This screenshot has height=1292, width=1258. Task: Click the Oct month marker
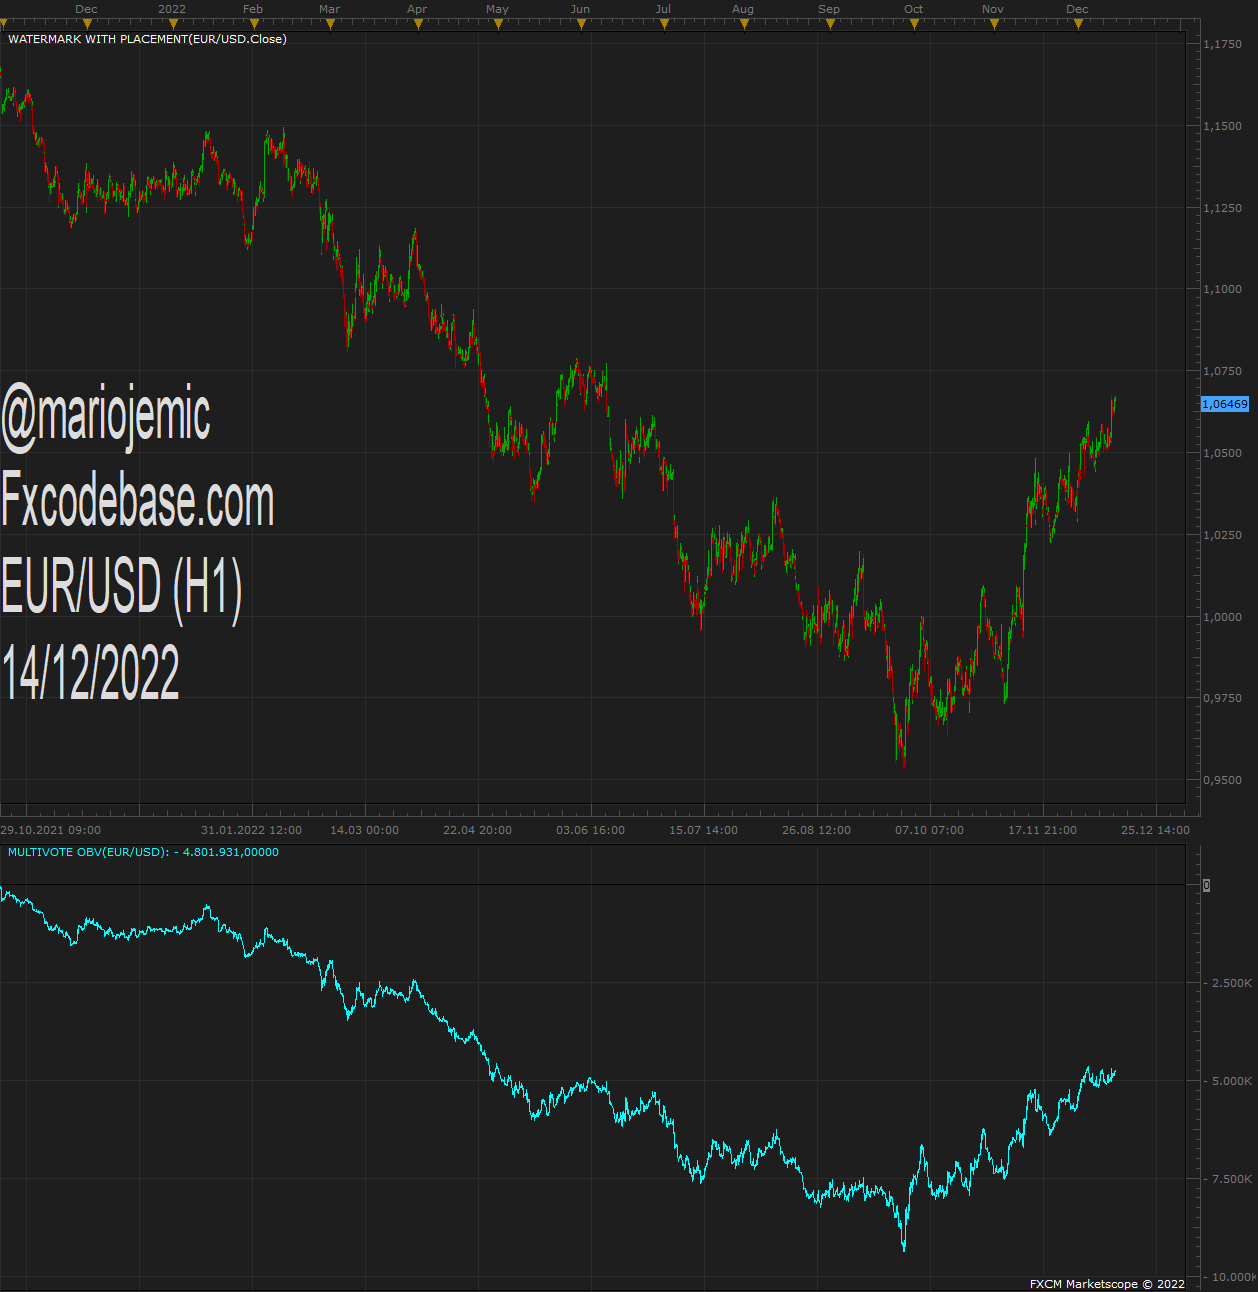coord(913,9)
